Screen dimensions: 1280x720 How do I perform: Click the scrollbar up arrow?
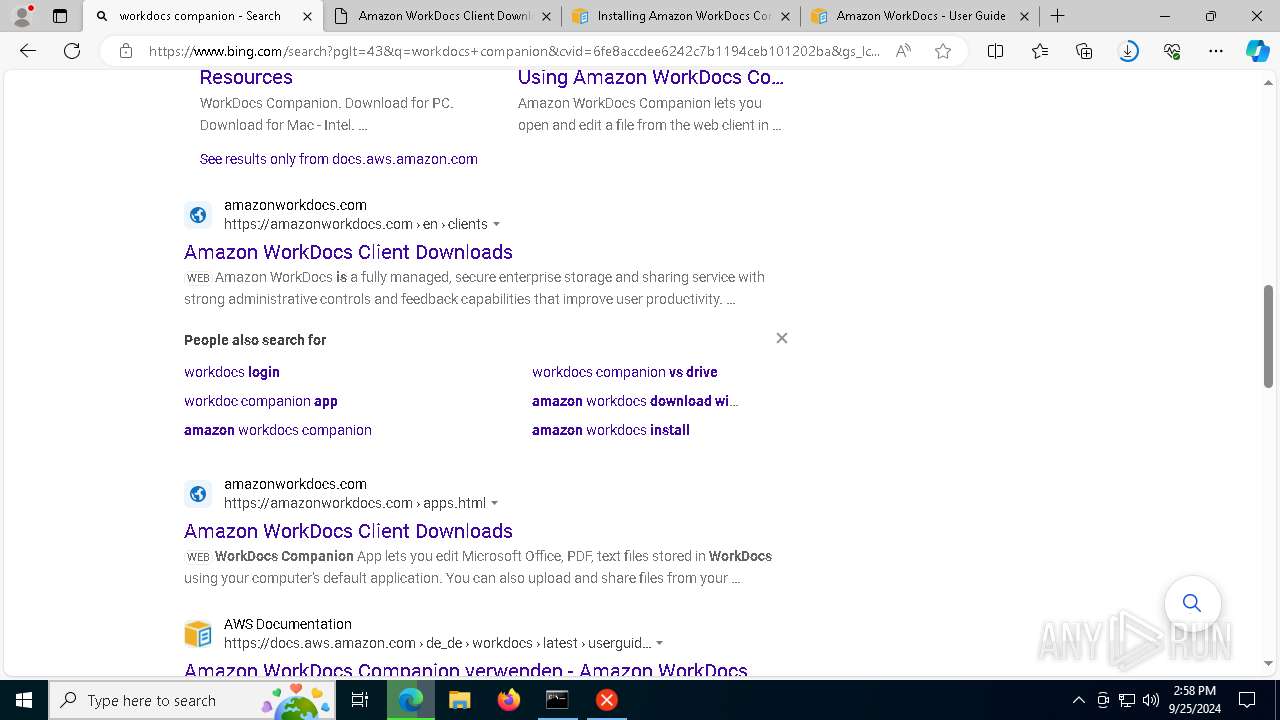click(x=1268, y=83)
